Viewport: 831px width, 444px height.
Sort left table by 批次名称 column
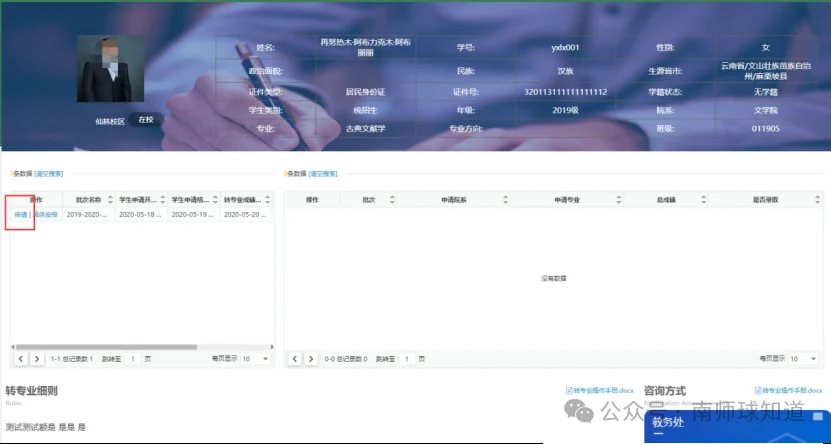tap(110, 200)
